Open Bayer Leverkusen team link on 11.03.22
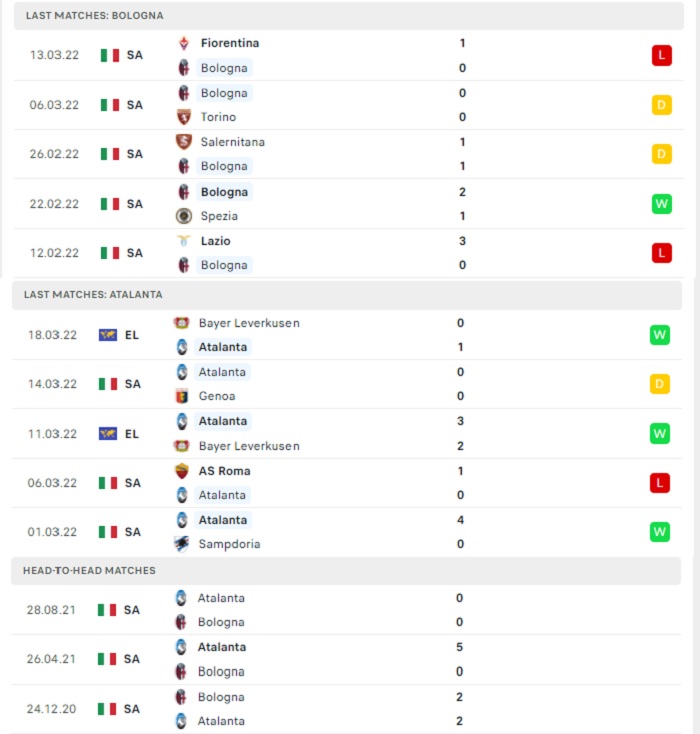The width and height of the screenshot is (700, 734). point(249,446)
